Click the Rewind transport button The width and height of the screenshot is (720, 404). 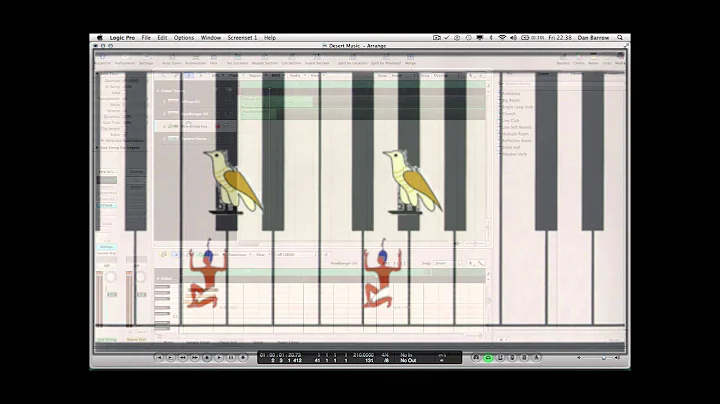click(183, 357)
